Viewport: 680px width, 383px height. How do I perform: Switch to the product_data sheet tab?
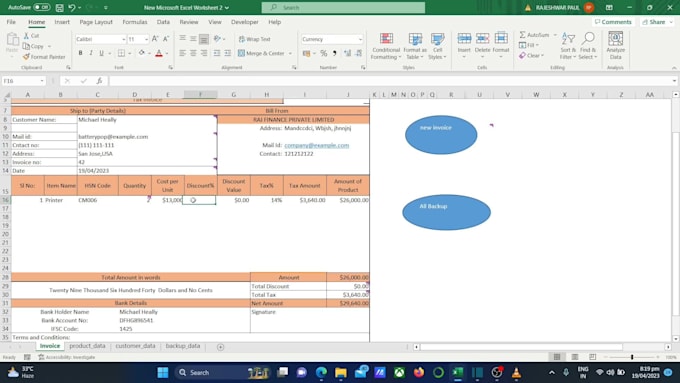(x=87, y=346)
